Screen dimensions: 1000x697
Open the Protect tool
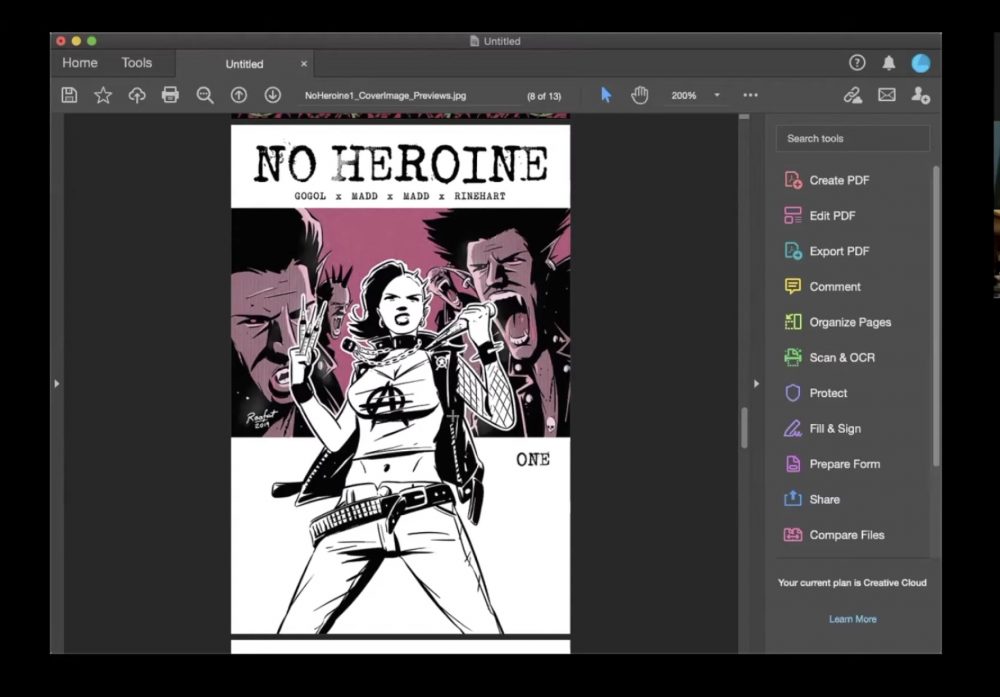tap(816, 393)
